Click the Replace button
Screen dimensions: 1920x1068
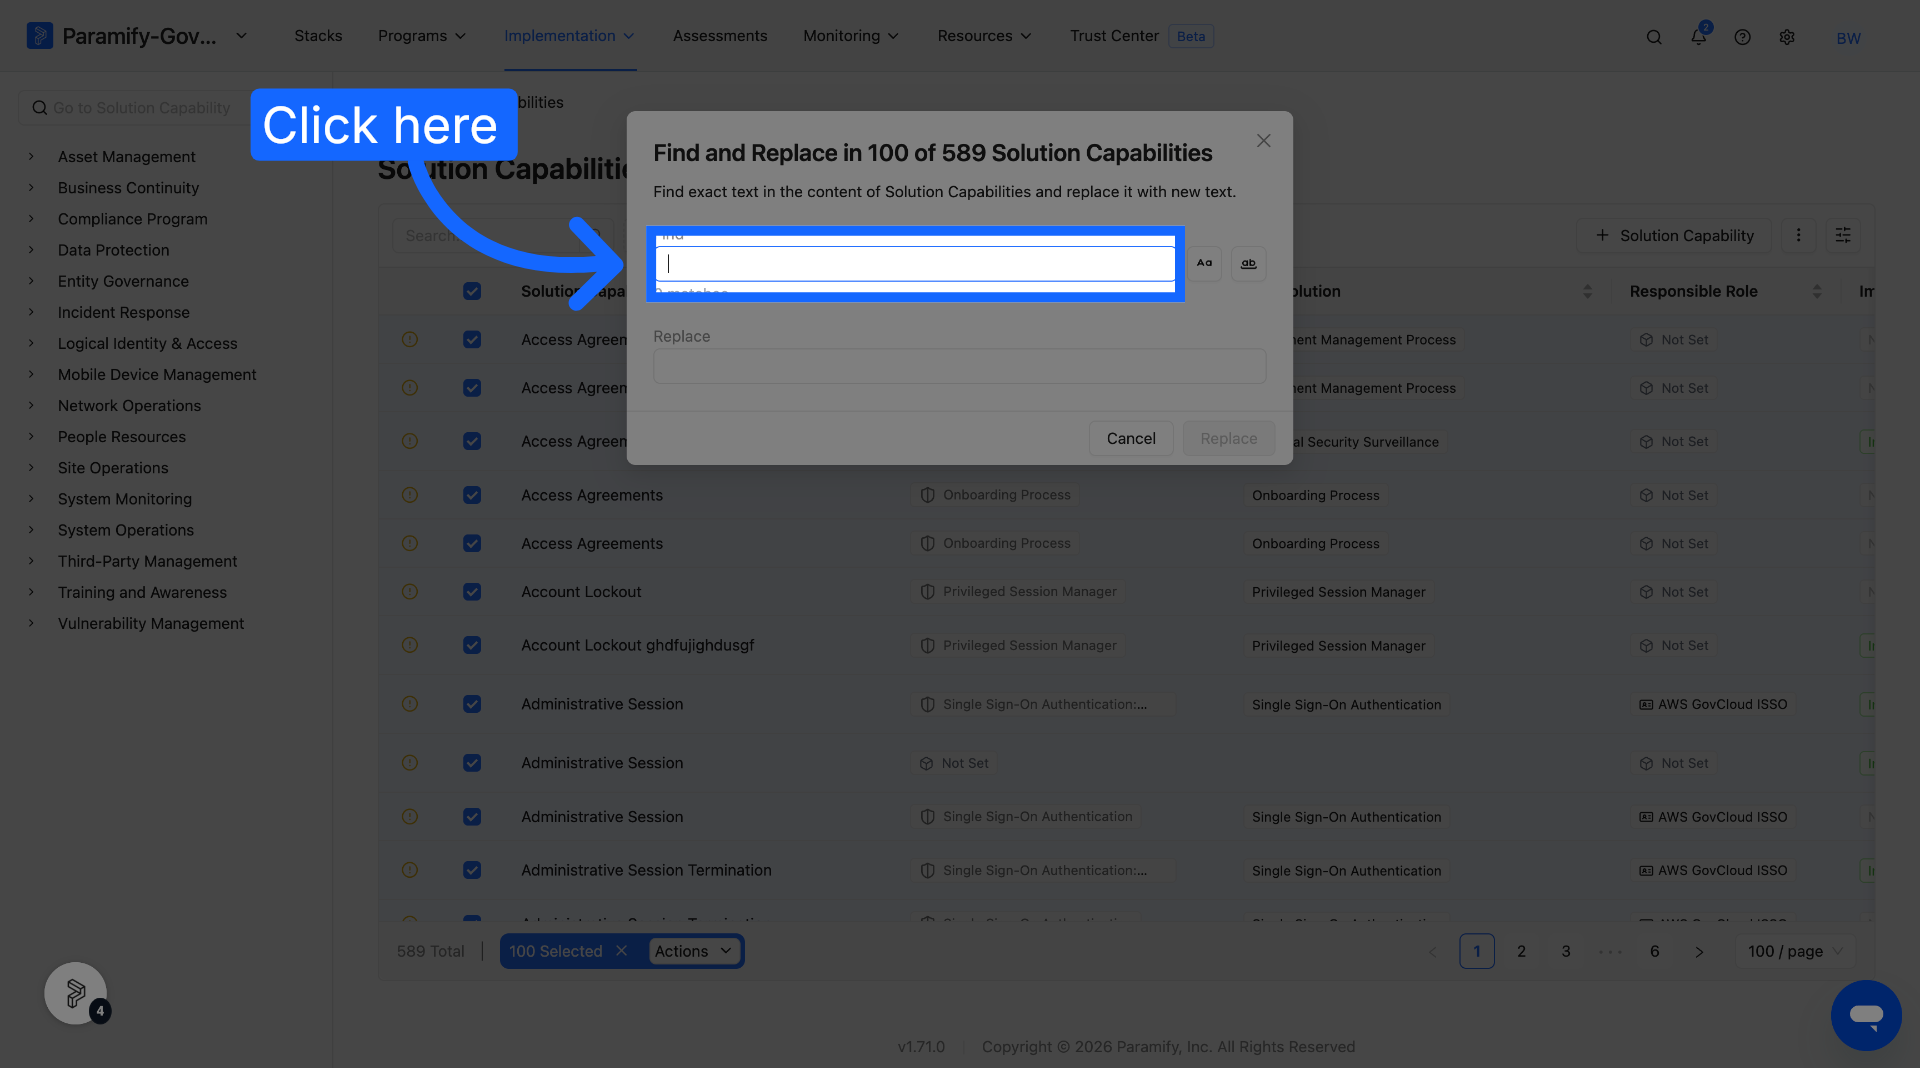pyautogui.click(x=1229, y=438)
